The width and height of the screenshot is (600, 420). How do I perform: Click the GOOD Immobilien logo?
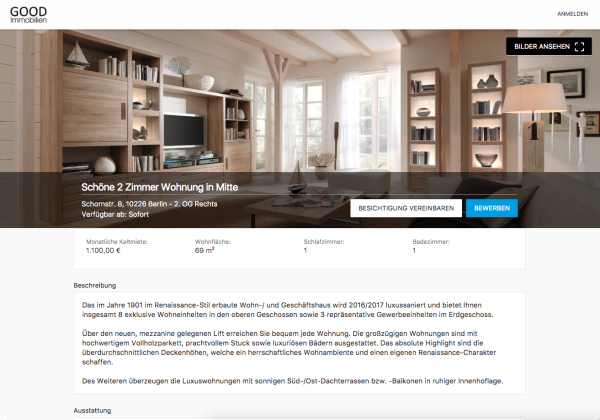pos(28,15)
